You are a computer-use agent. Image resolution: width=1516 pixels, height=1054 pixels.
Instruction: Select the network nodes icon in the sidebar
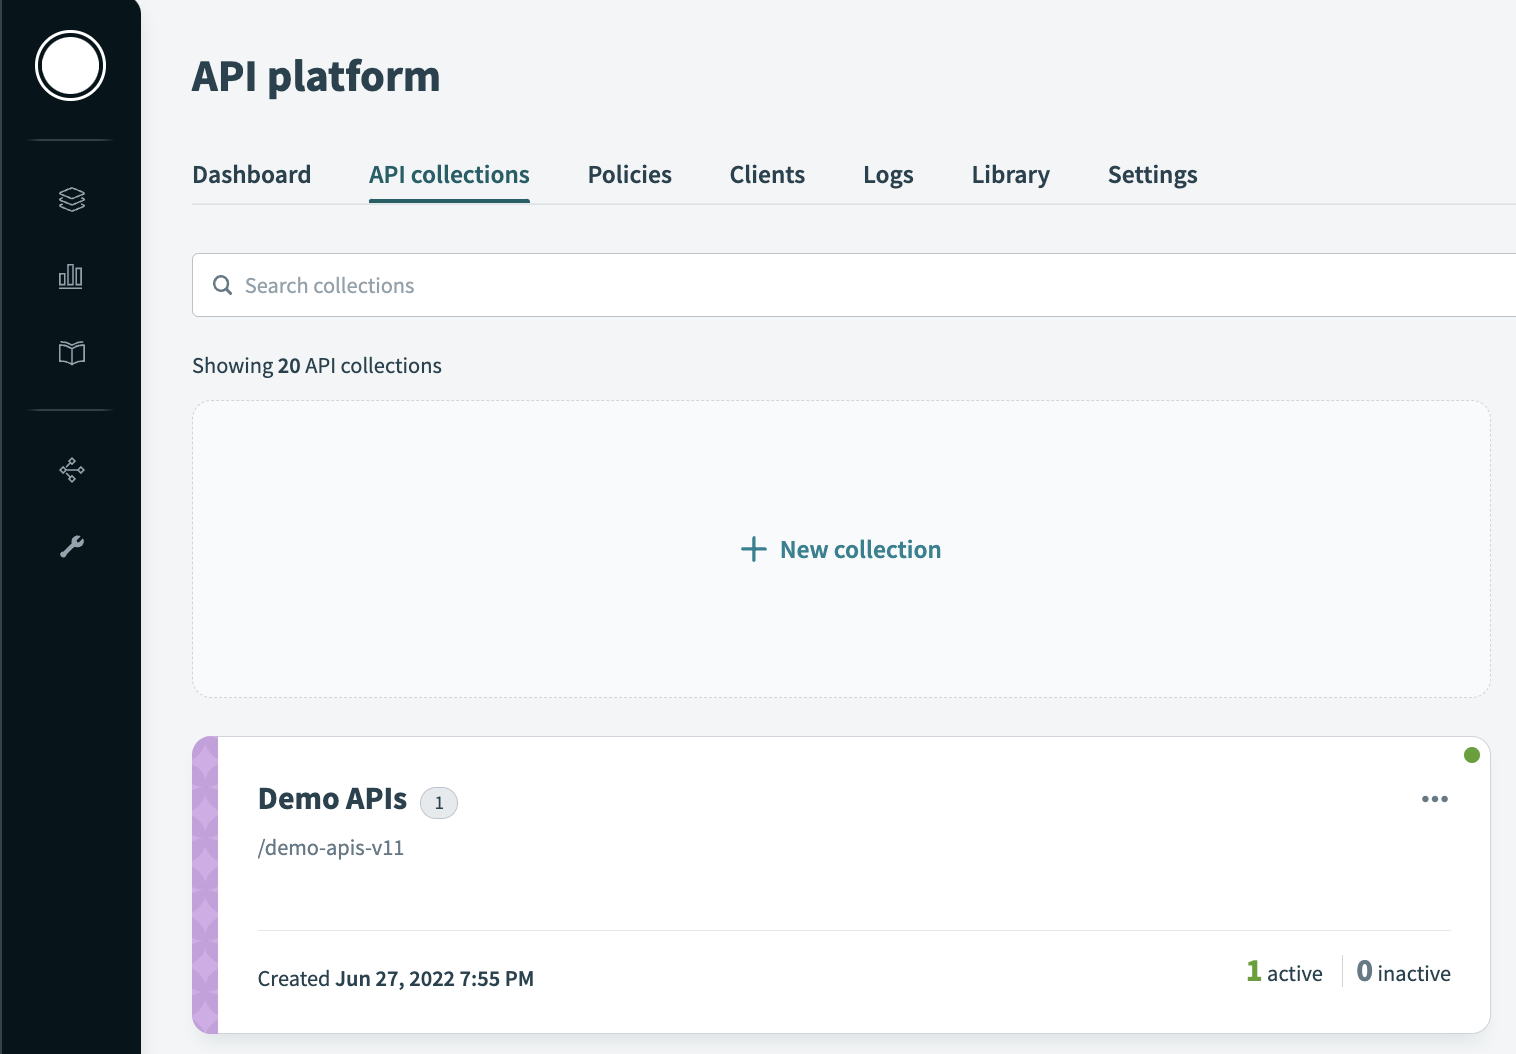(x=70, y=469)
